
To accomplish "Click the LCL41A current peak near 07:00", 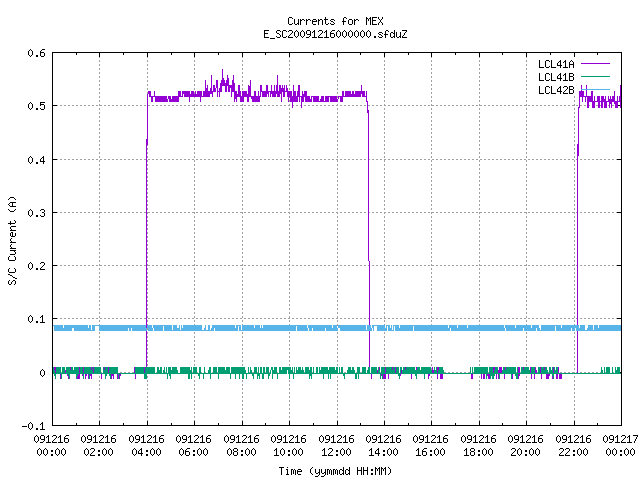I will (x=222, y=73).
